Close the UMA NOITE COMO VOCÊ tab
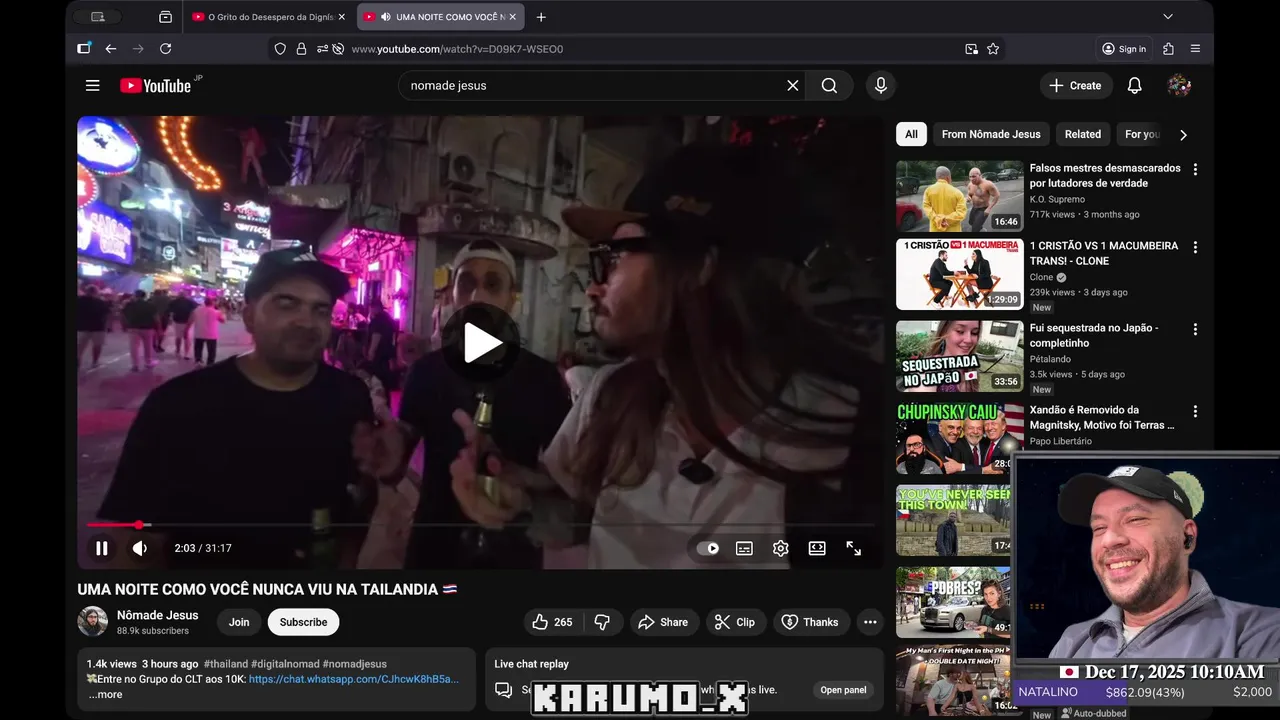 point(513,17)
